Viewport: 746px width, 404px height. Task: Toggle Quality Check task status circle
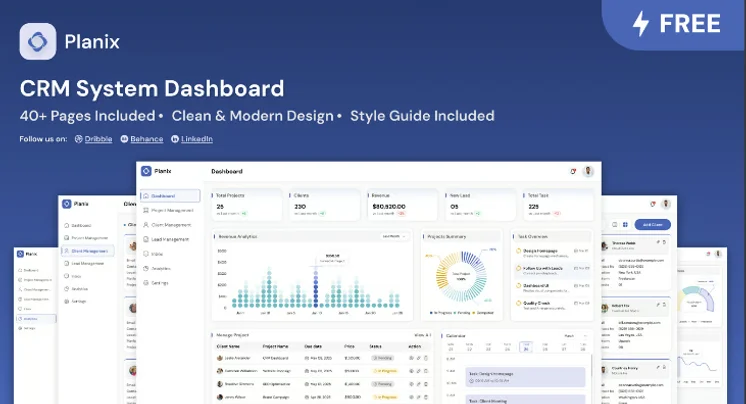pyautogui.click(x=519, y=303)
